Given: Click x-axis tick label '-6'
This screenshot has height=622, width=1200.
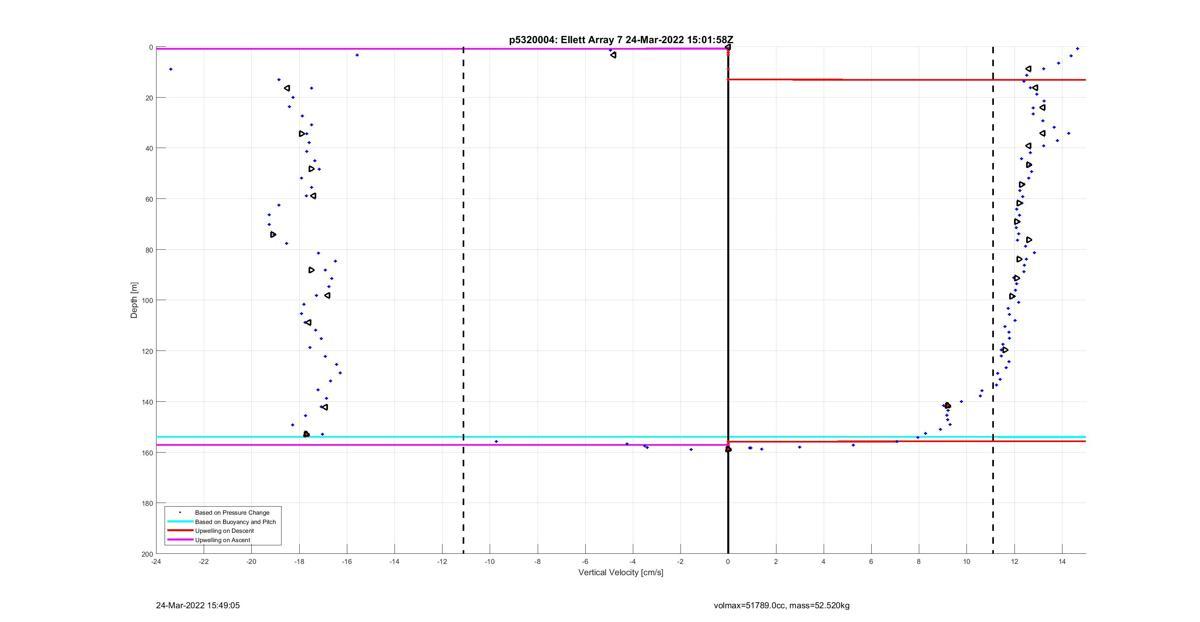Looking at the screenshot, I should point(585,562).
